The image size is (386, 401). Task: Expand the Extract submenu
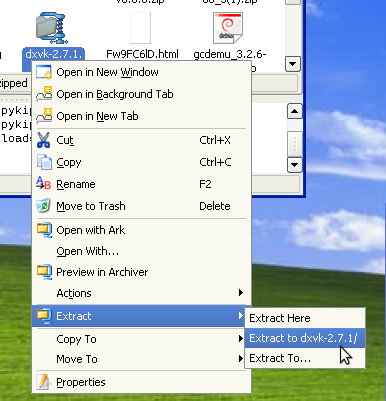tap(141, 316)
